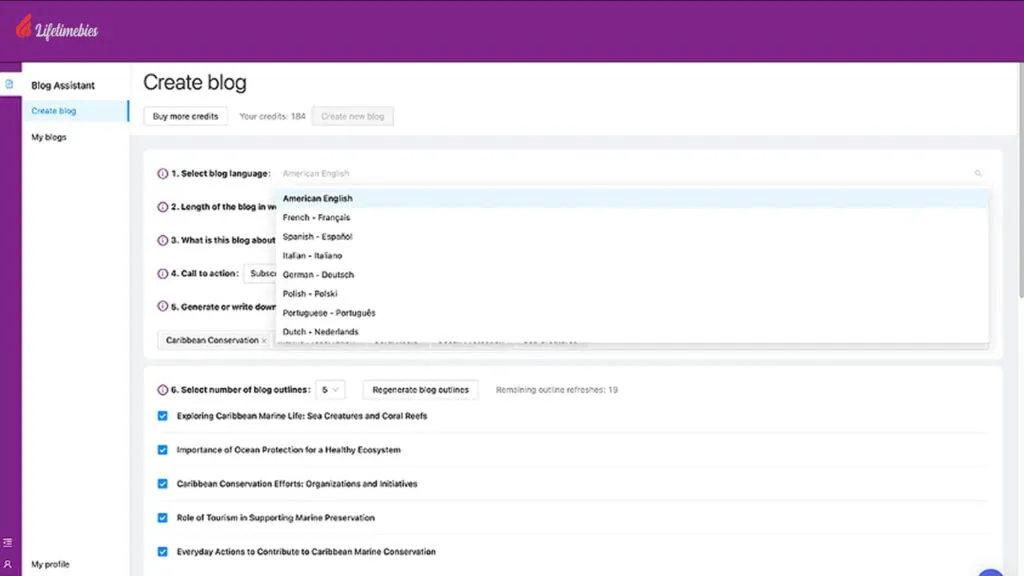Click the search icon in the language field
Viewport: 1024px width, 576px height.
coord(977,174)
